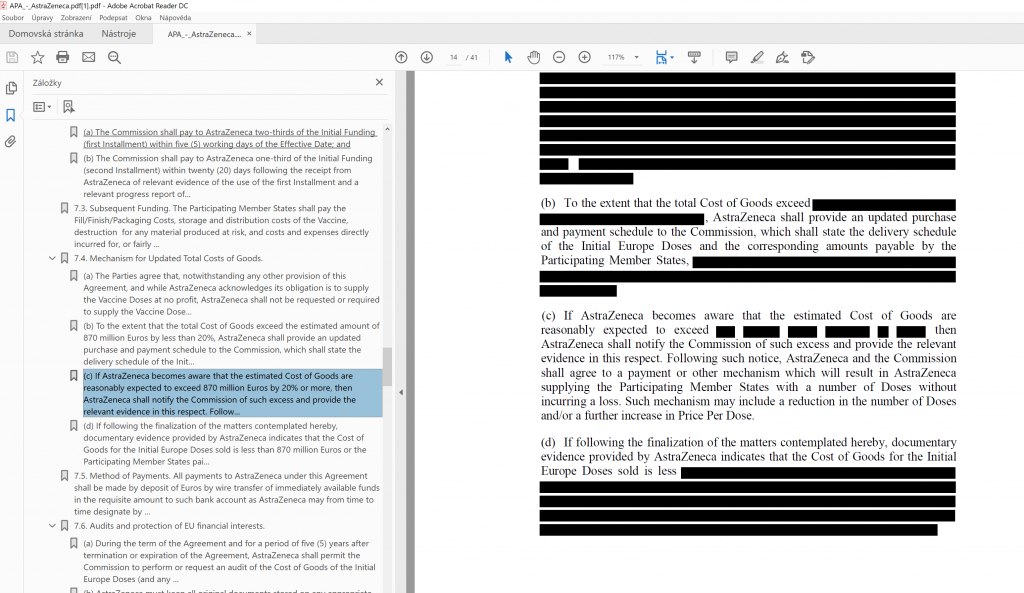Collapse the 7.6 Audits and protection bookmark
This screenshot has width=1024, height=593.
click(52, 526)
